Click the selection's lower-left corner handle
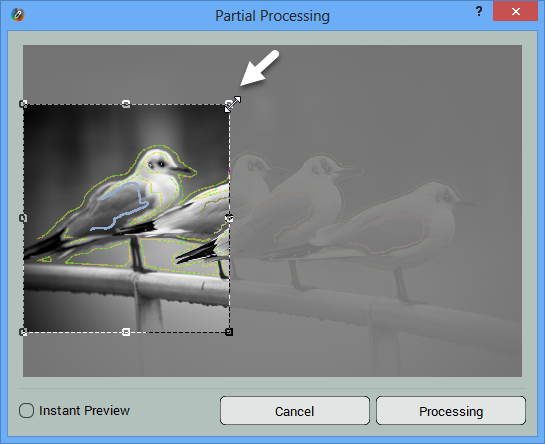 point(23,332)
